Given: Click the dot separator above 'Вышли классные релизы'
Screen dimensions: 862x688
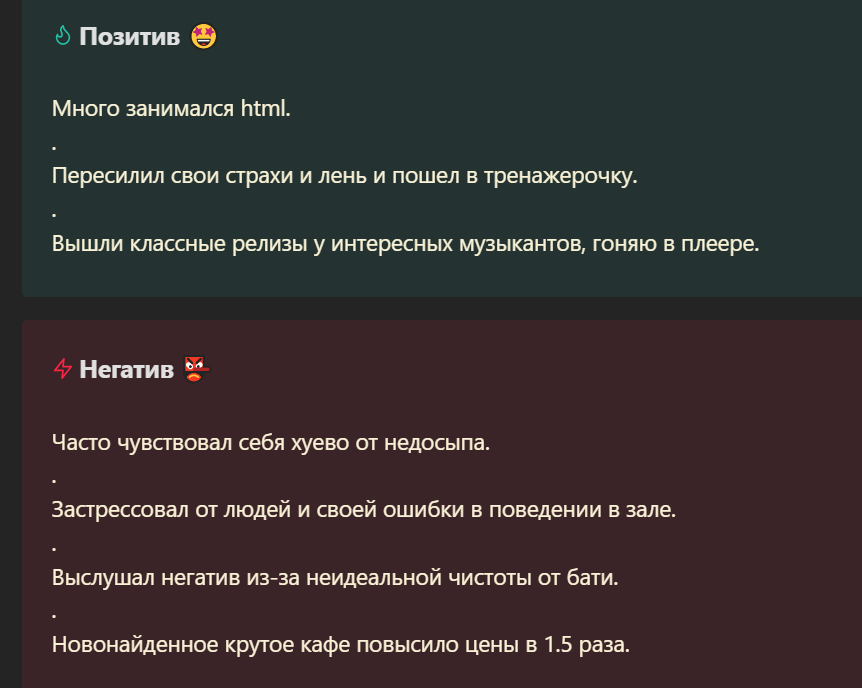Looking at the screenshot, I should coord(54,214).
